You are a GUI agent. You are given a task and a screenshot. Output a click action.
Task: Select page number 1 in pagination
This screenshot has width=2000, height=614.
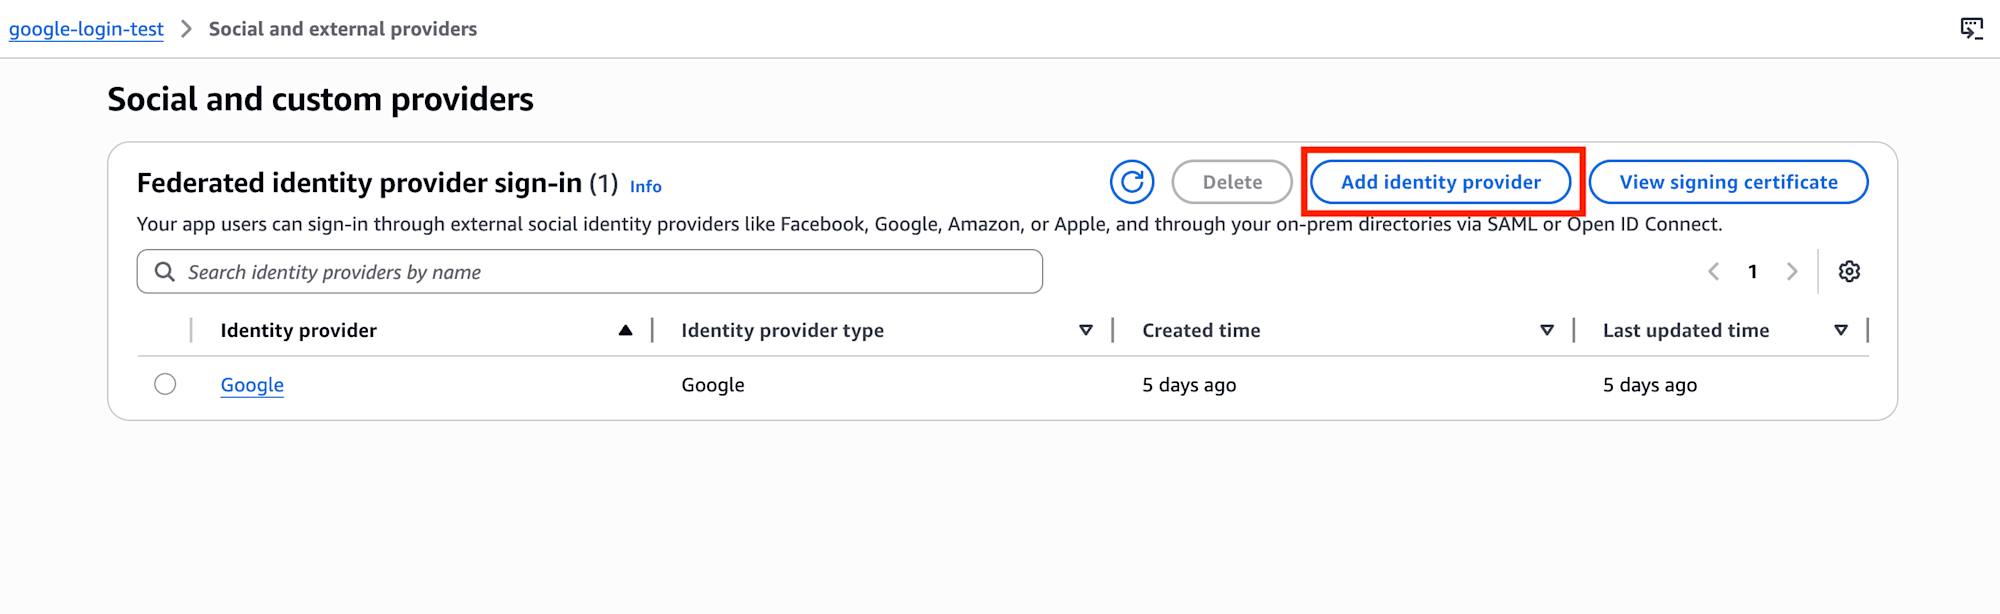[x=1752, y=271]
